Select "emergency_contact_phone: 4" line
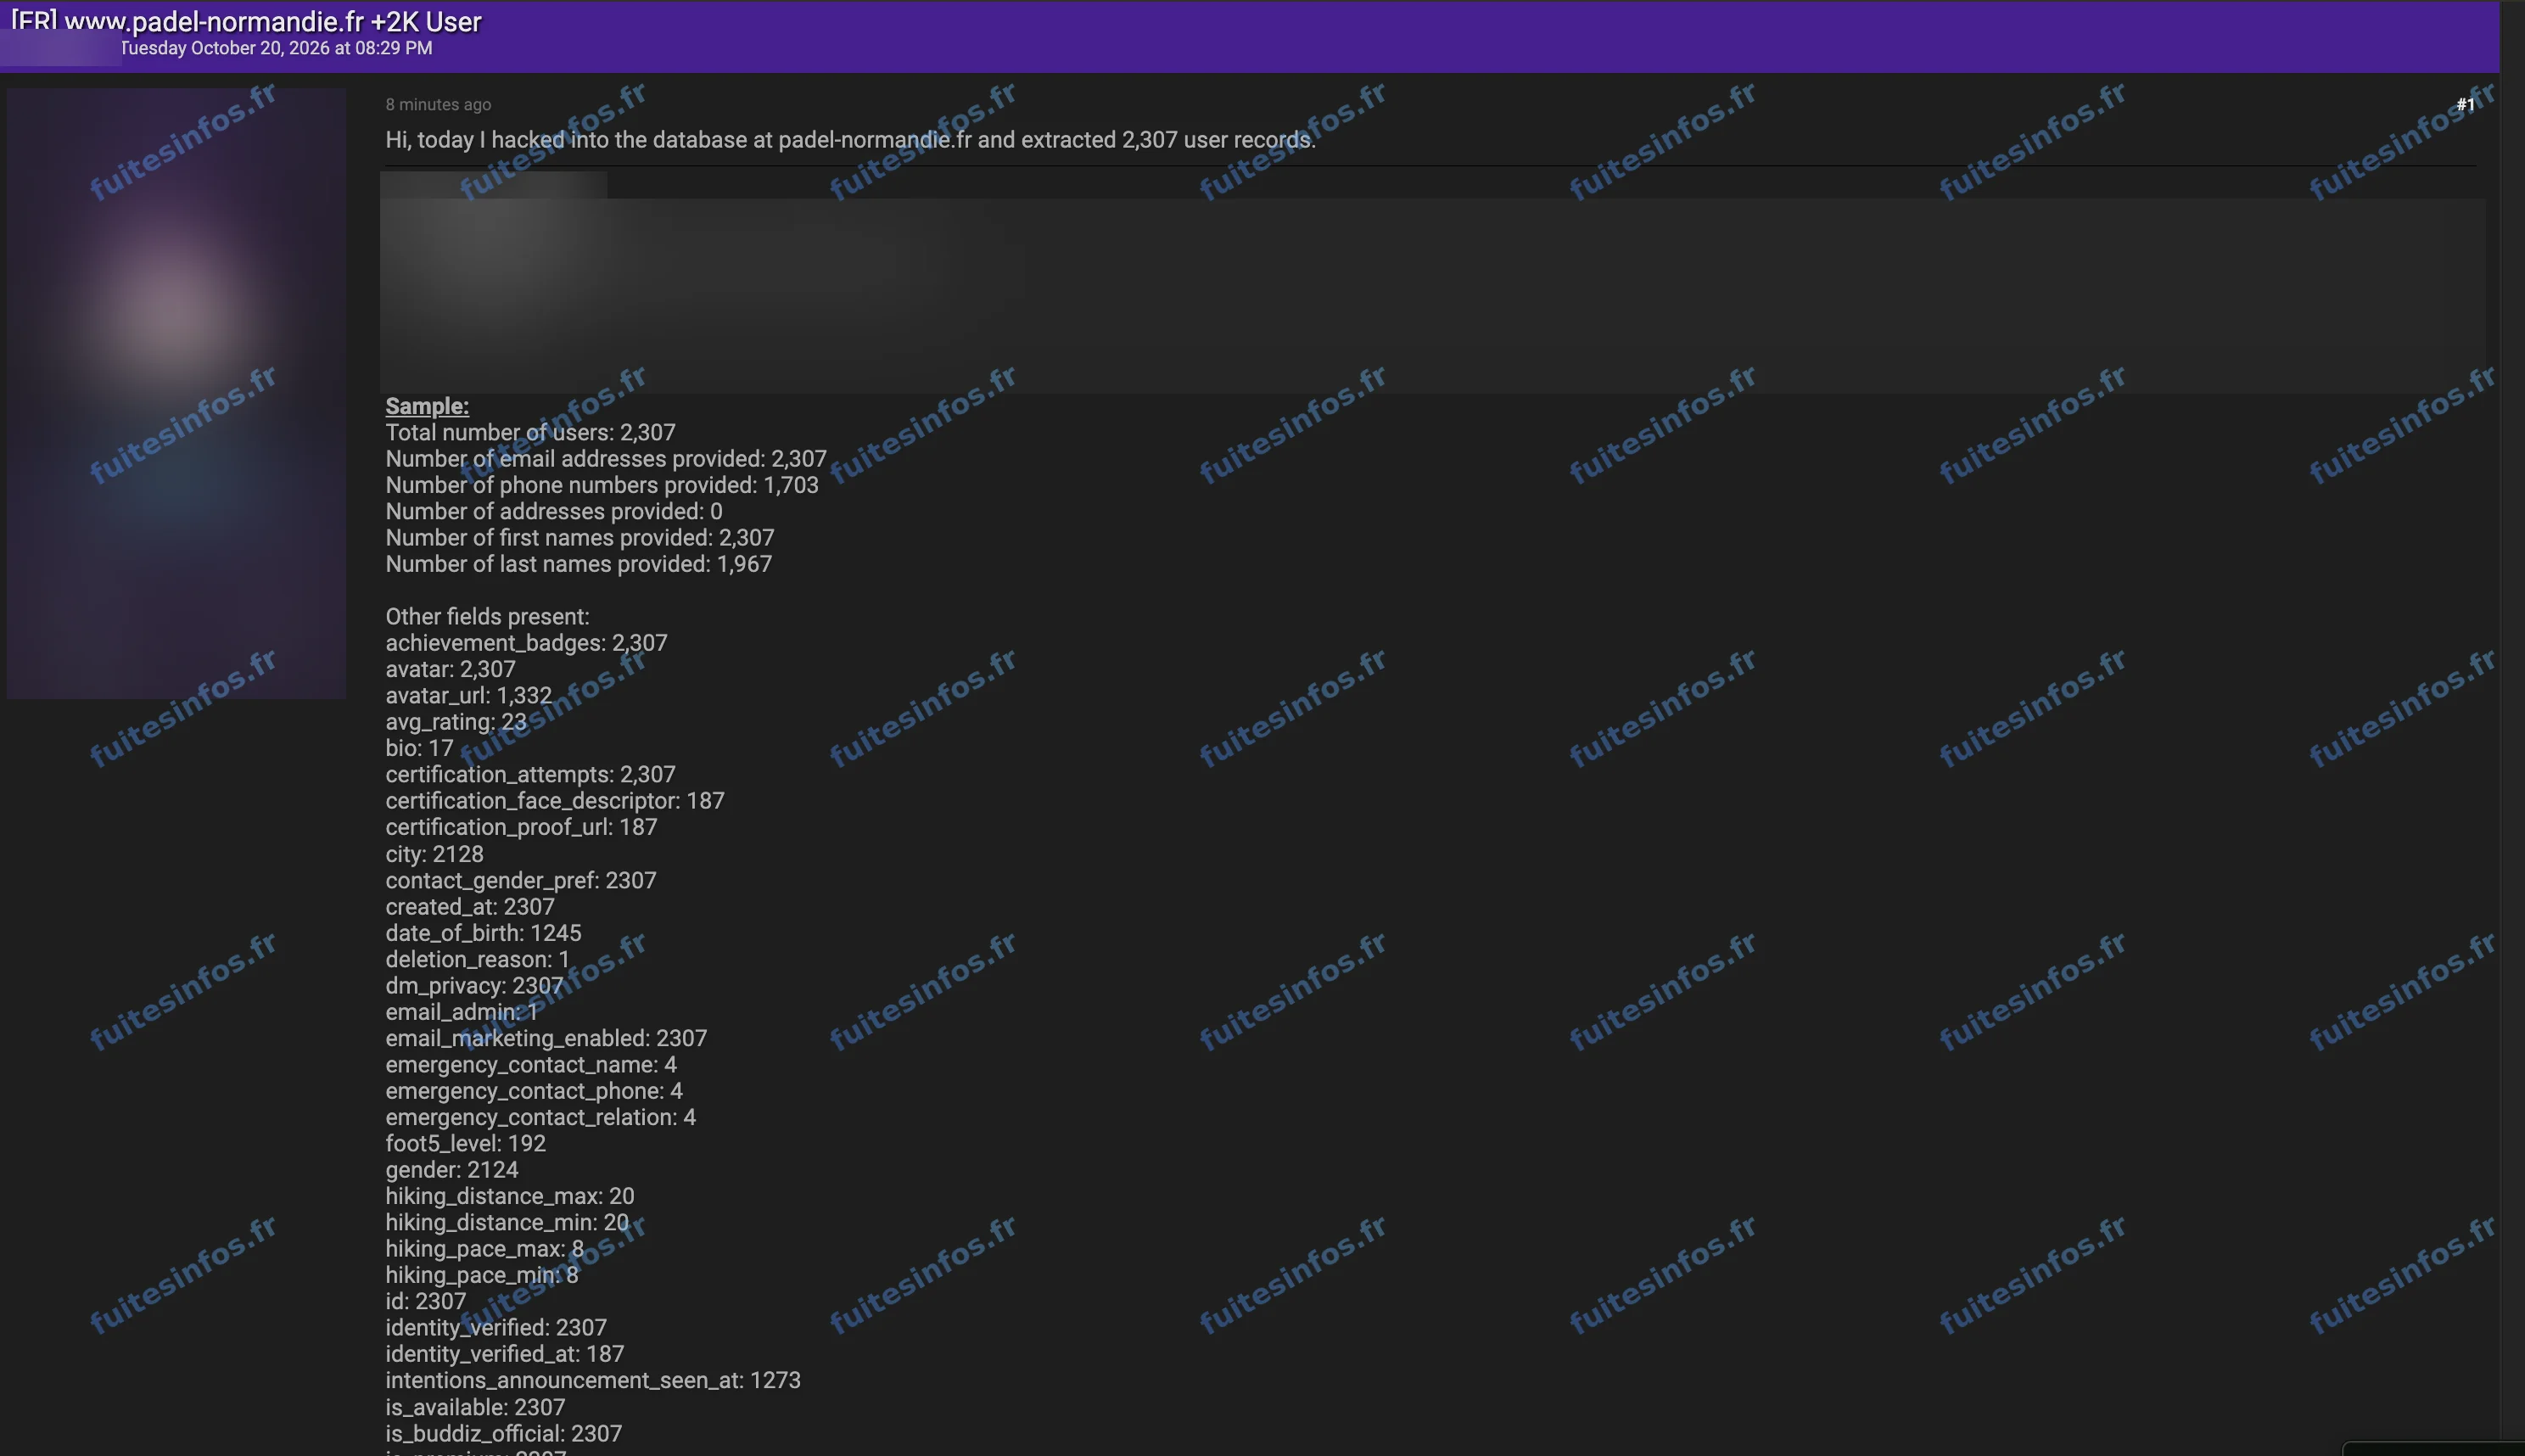The height and width of the screenshot is (1456, 2525). (x=534, y=1091)
